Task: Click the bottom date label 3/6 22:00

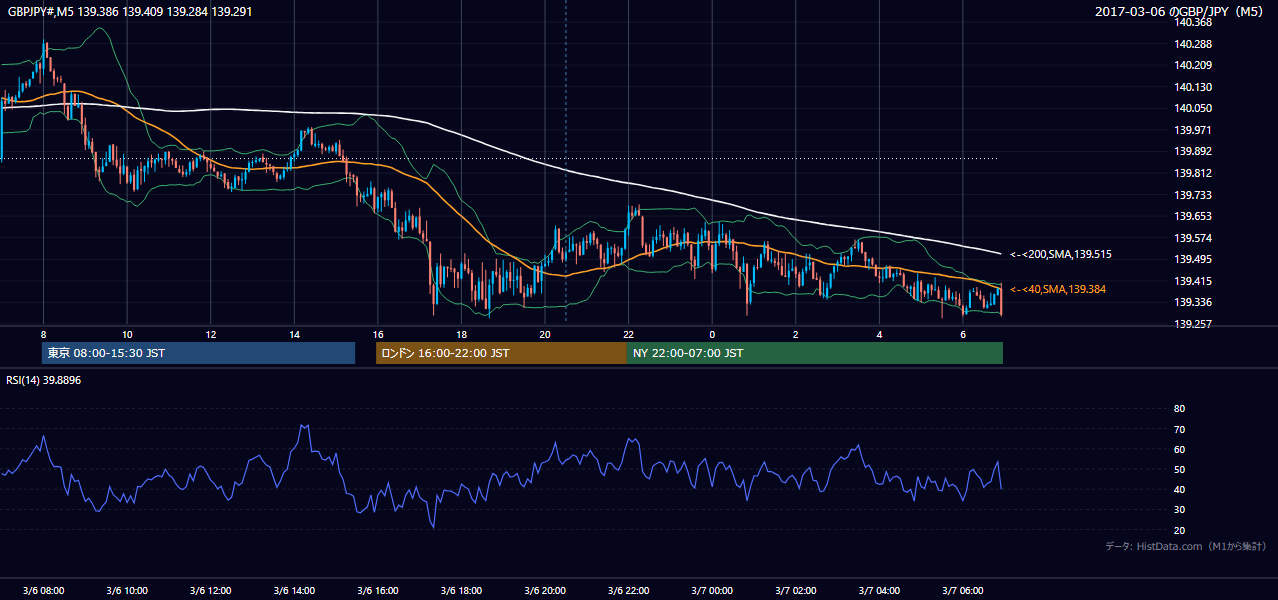Action: click(628, 590)
